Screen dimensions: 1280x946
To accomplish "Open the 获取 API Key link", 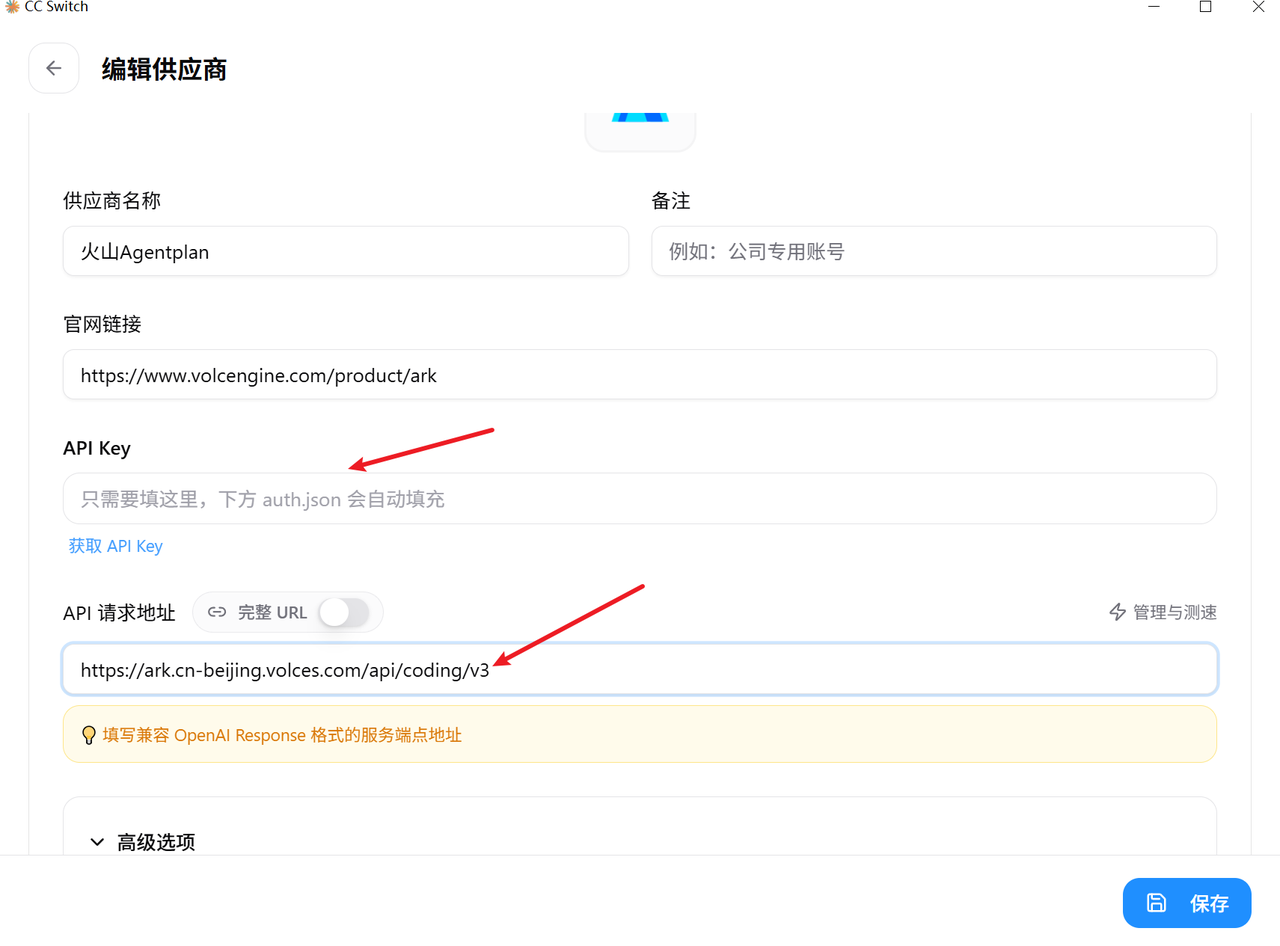I will coord(115,546).
